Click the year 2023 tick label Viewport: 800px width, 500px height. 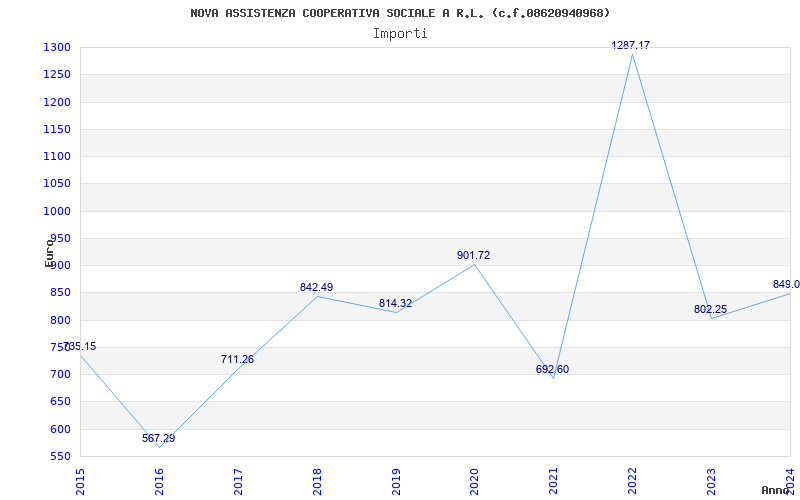[711, 482]
